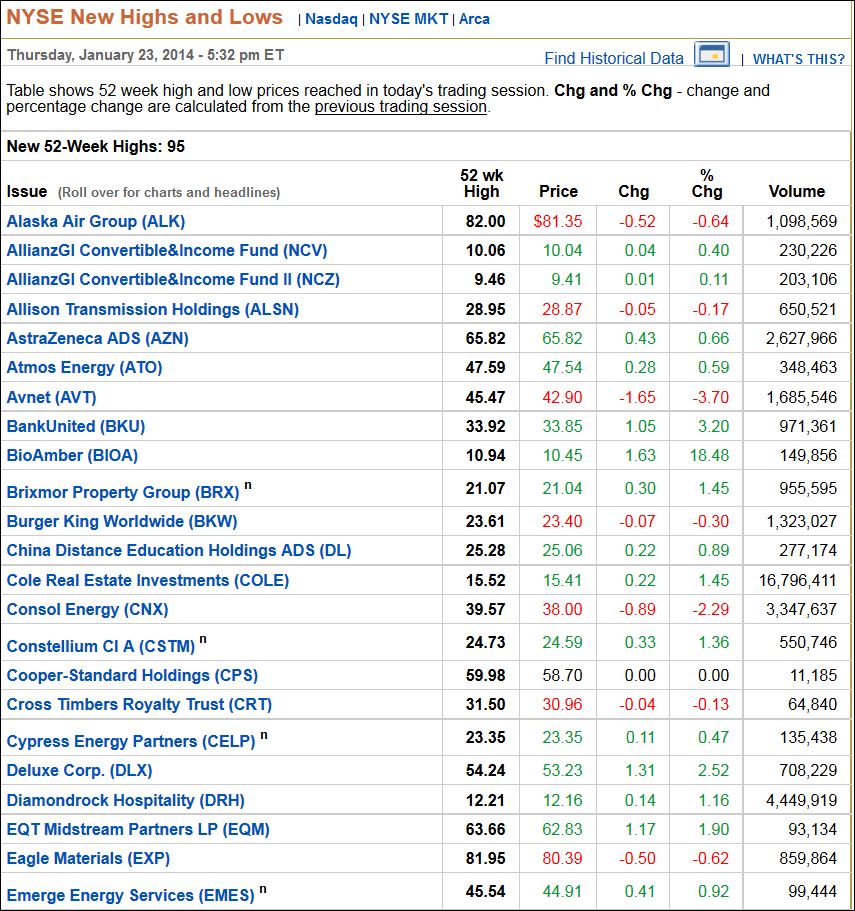Open Alaska Air Group (ALK) quote
This screenshot has width=855, height=911.
96,221
